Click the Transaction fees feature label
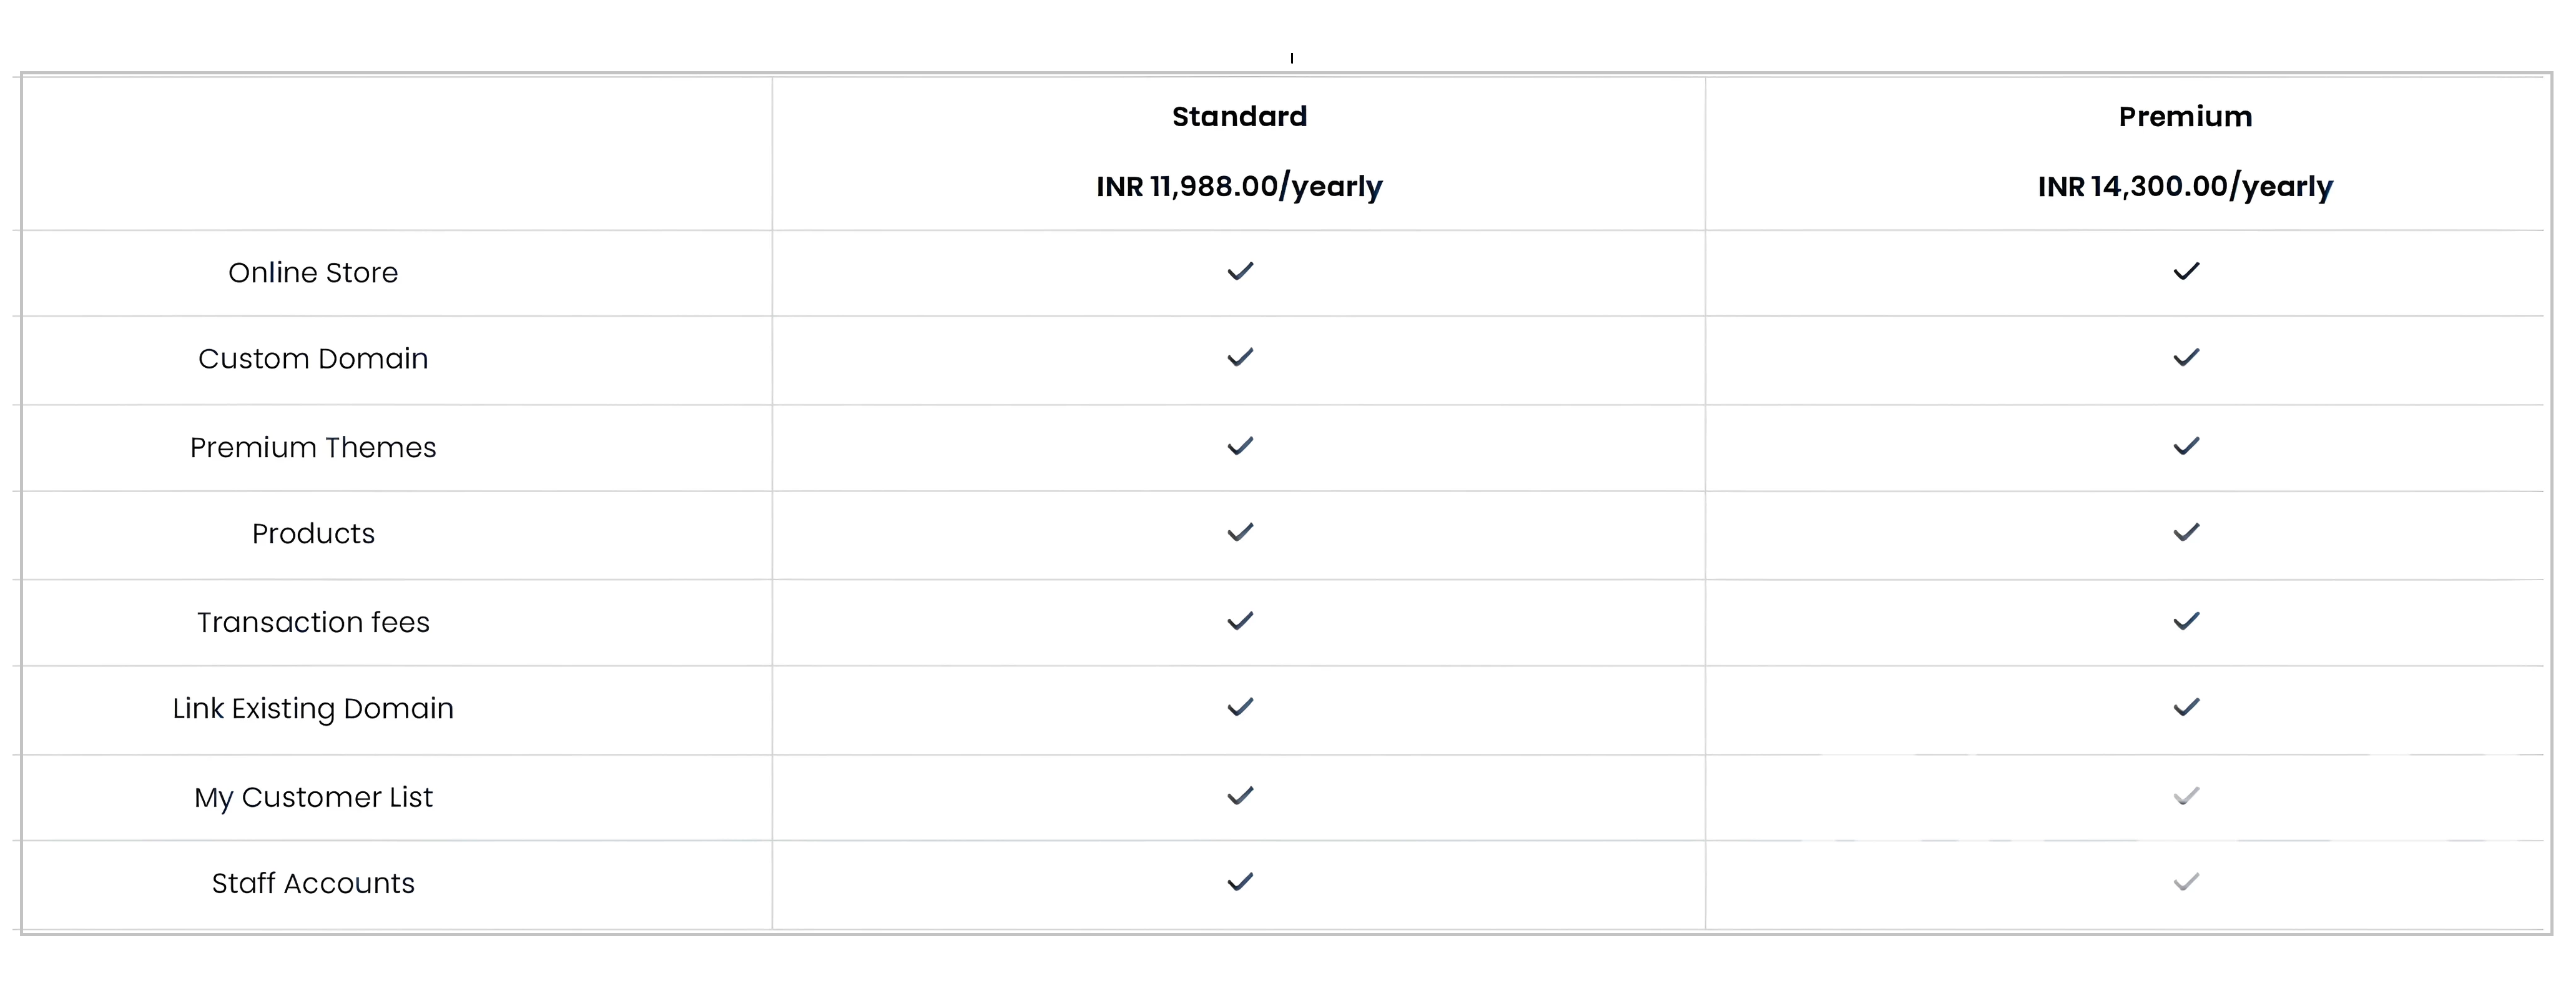 pos(313,622)
